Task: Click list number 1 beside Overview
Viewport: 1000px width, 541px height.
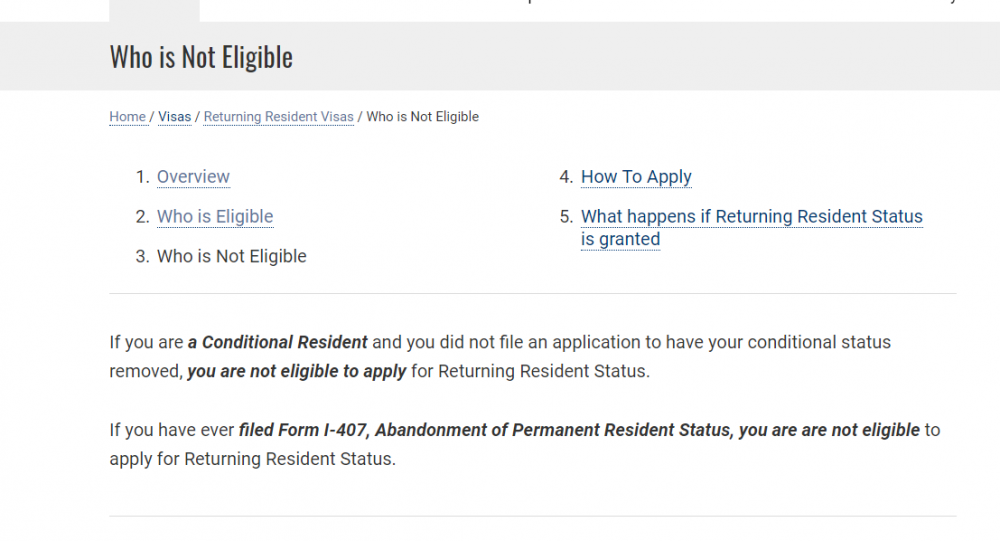Action: [142, 177]
